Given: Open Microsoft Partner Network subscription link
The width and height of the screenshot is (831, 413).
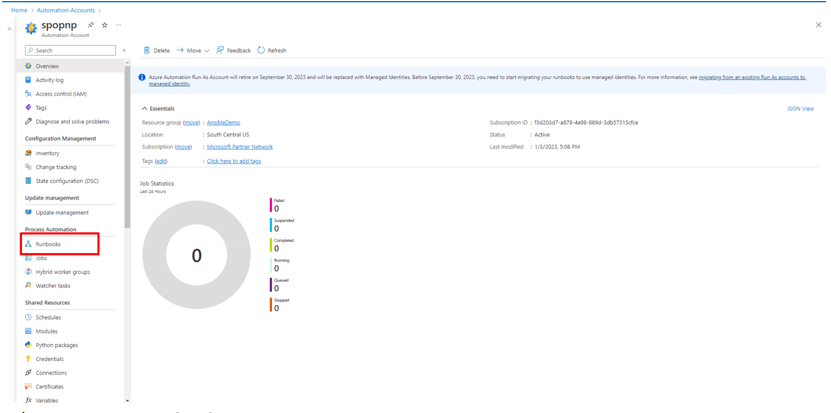Looking at the screenshot, I should click(240, 147).
